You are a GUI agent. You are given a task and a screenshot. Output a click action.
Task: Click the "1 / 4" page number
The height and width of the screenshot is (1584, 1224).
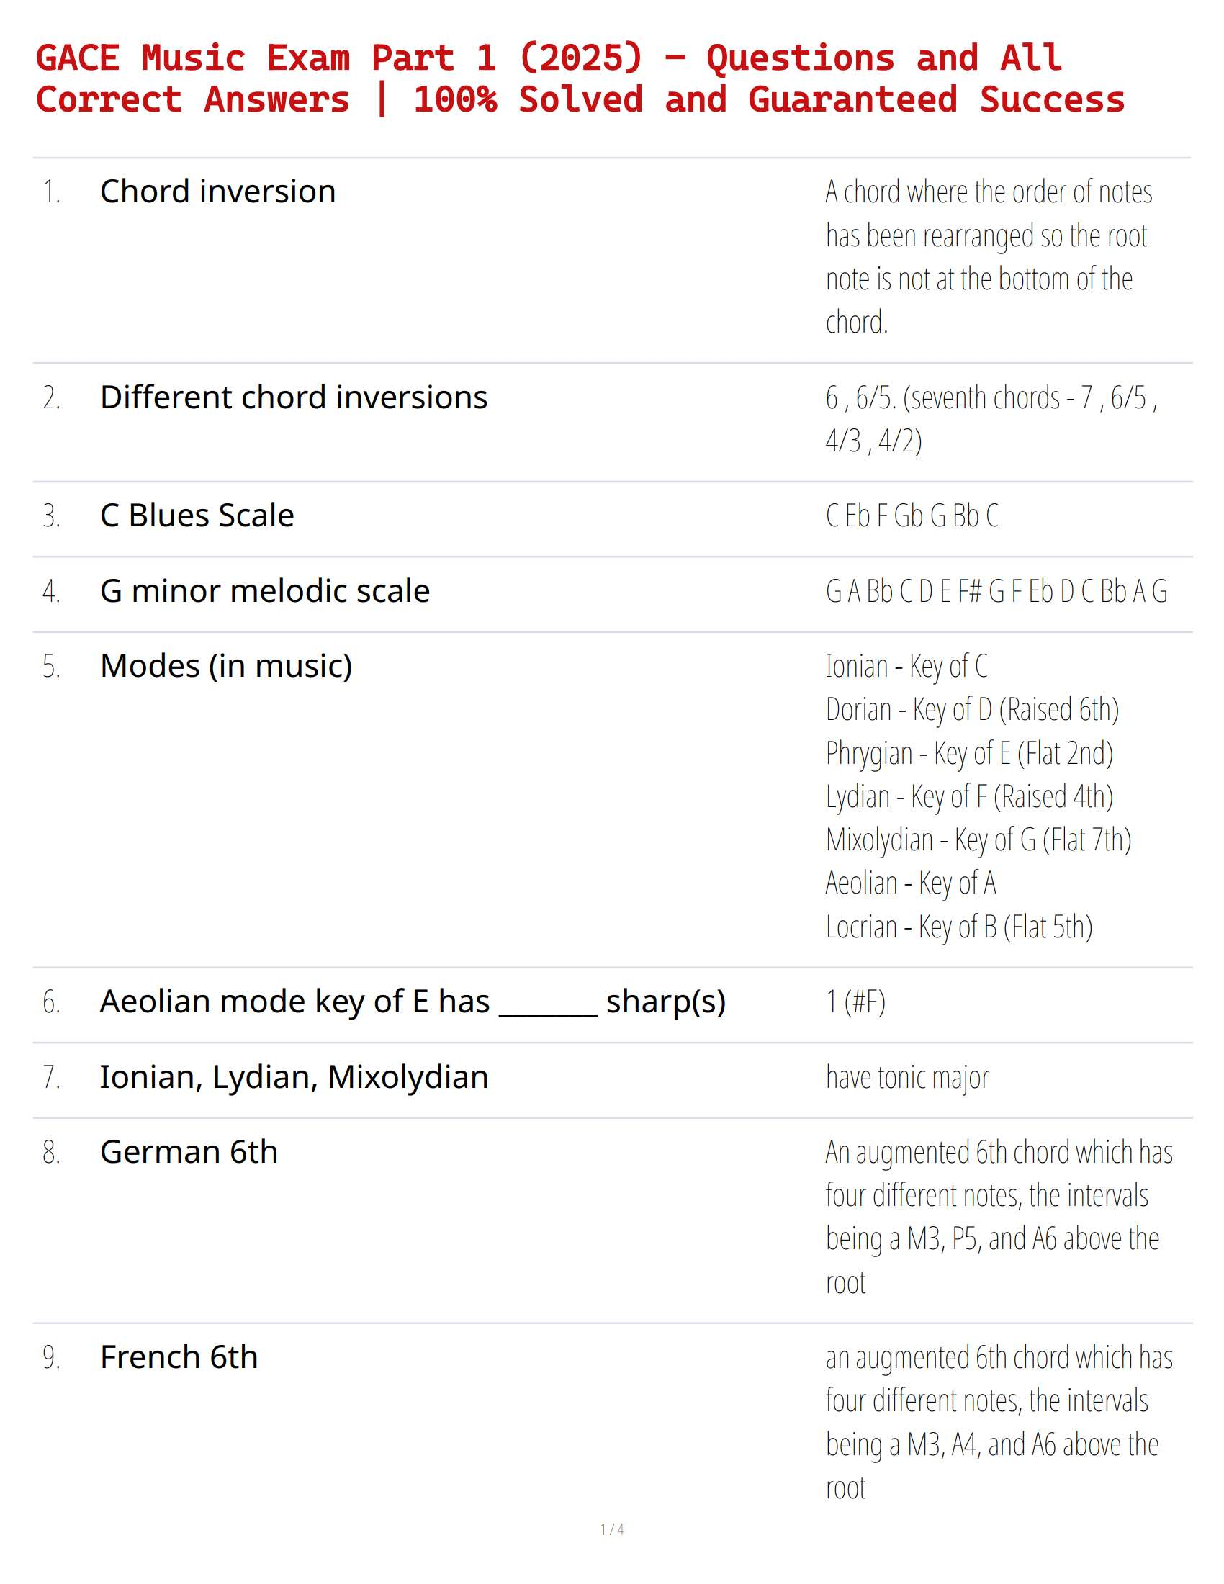(612, 1529)
